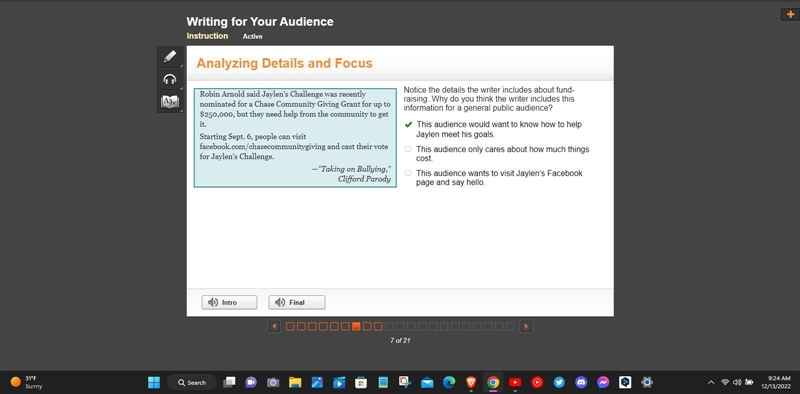Click the taskbar Search box

point(192,382)
